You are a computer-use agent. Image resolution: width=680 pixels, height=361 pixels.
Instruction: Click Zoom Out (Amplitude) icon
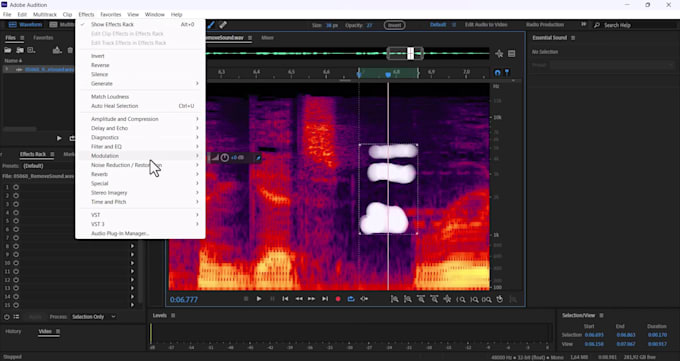pyautogui.click(x=408, y=299)
